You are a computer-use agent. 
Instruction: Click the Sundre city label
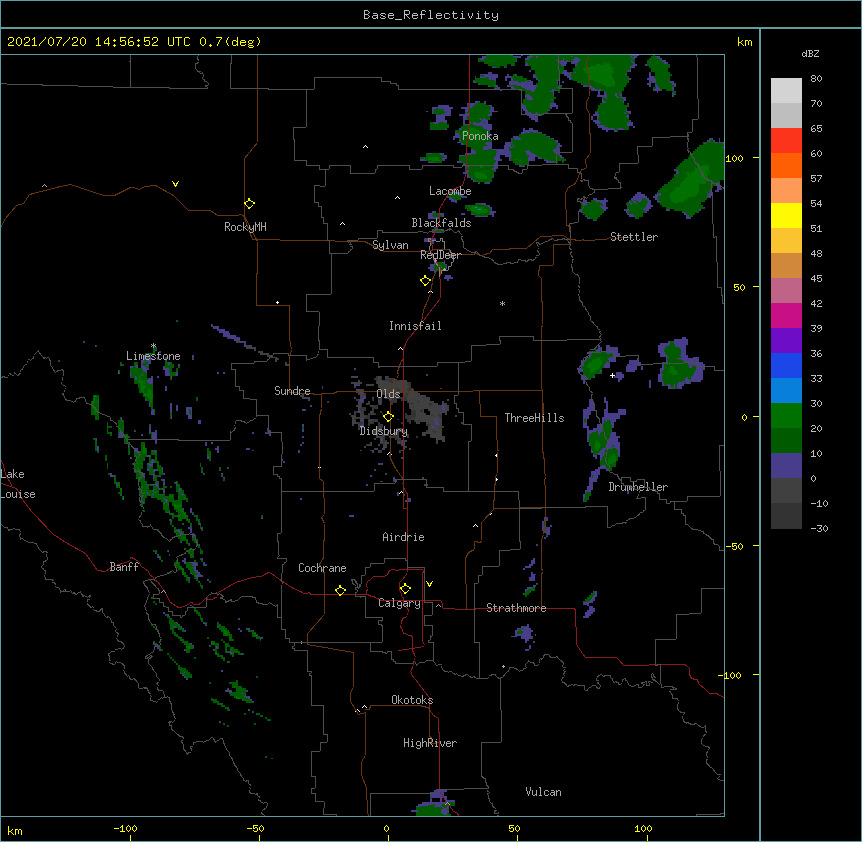(292, 391)
